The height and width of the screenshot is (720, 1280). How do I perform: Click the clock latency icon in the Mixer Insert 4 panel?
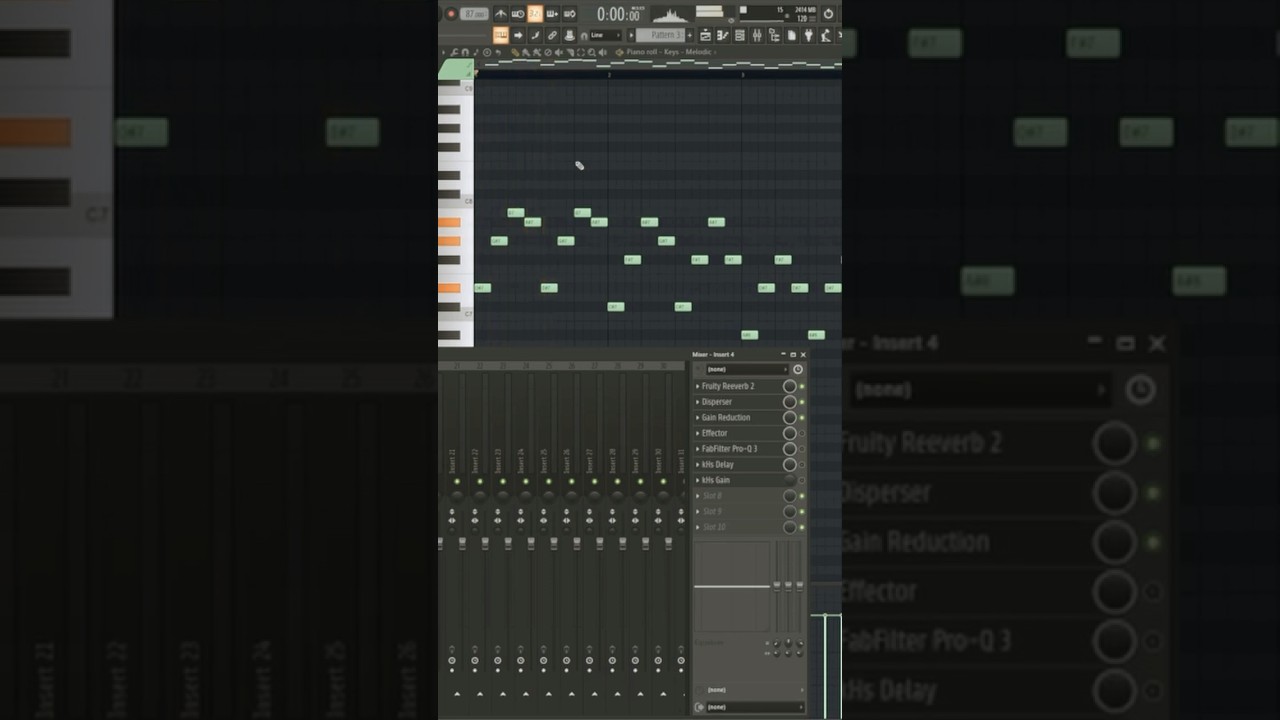[797, 369]
